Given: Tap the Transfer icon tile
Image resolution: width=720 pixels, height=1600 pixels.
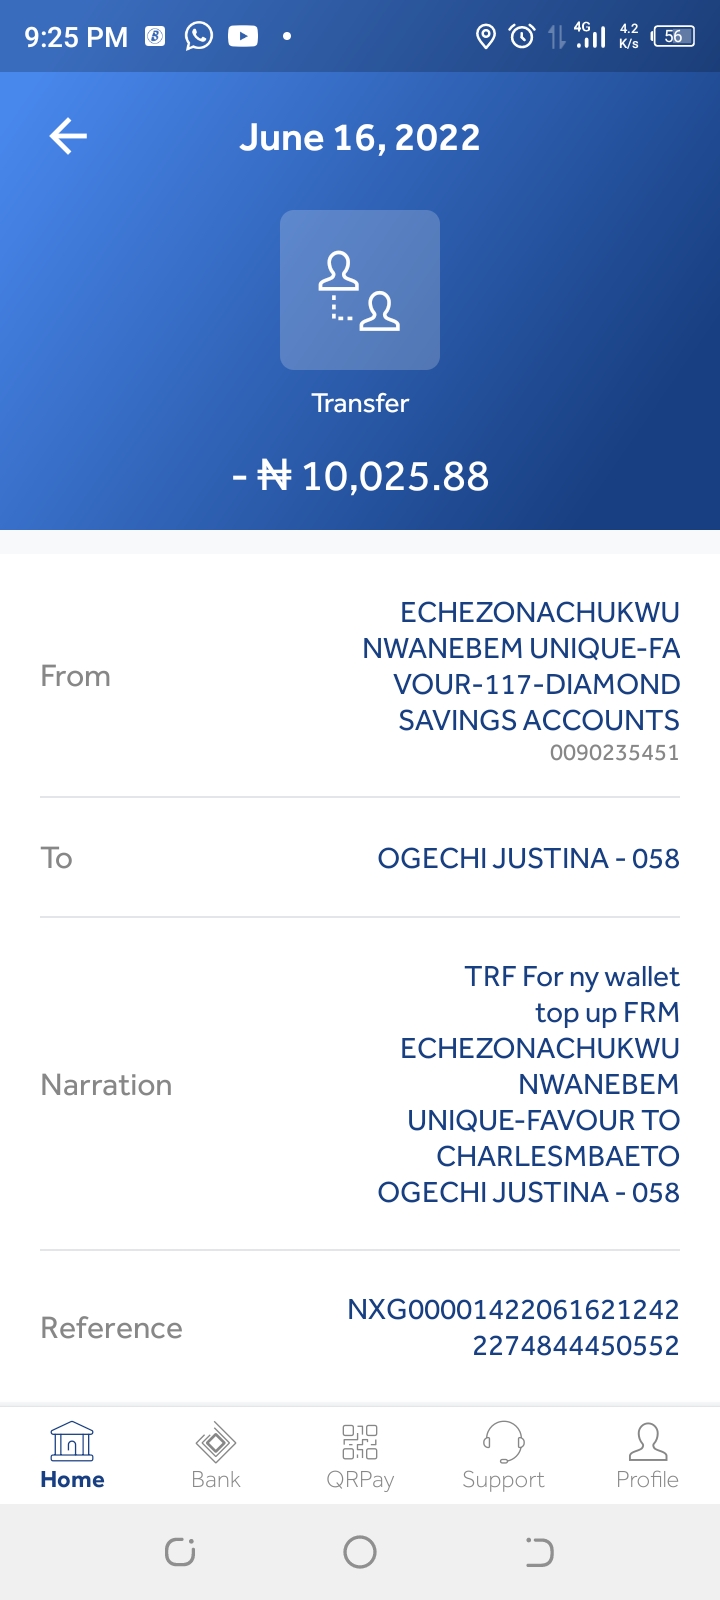Looking at the screenshot, I should (360, 290).
